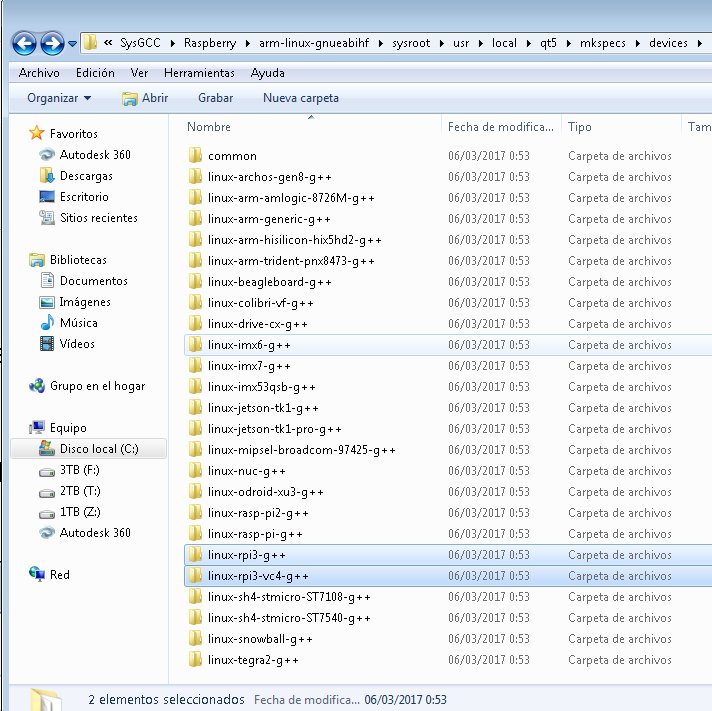Jump to arm-linux-gnueabihf breadcrumb
This screenshot has height=711, width=712.
coord(314,43)
